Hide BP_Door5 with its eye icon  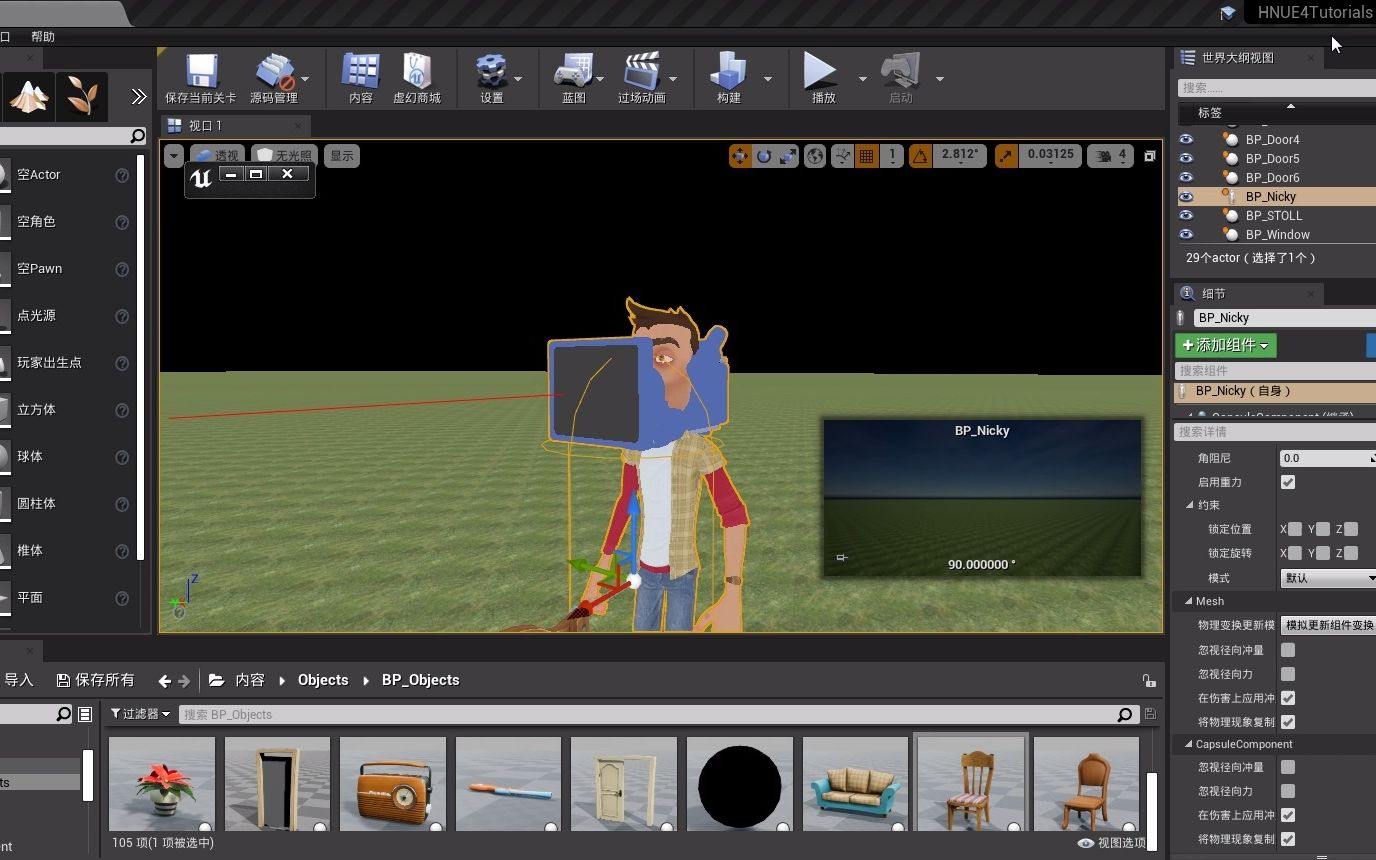point(1186,159)
